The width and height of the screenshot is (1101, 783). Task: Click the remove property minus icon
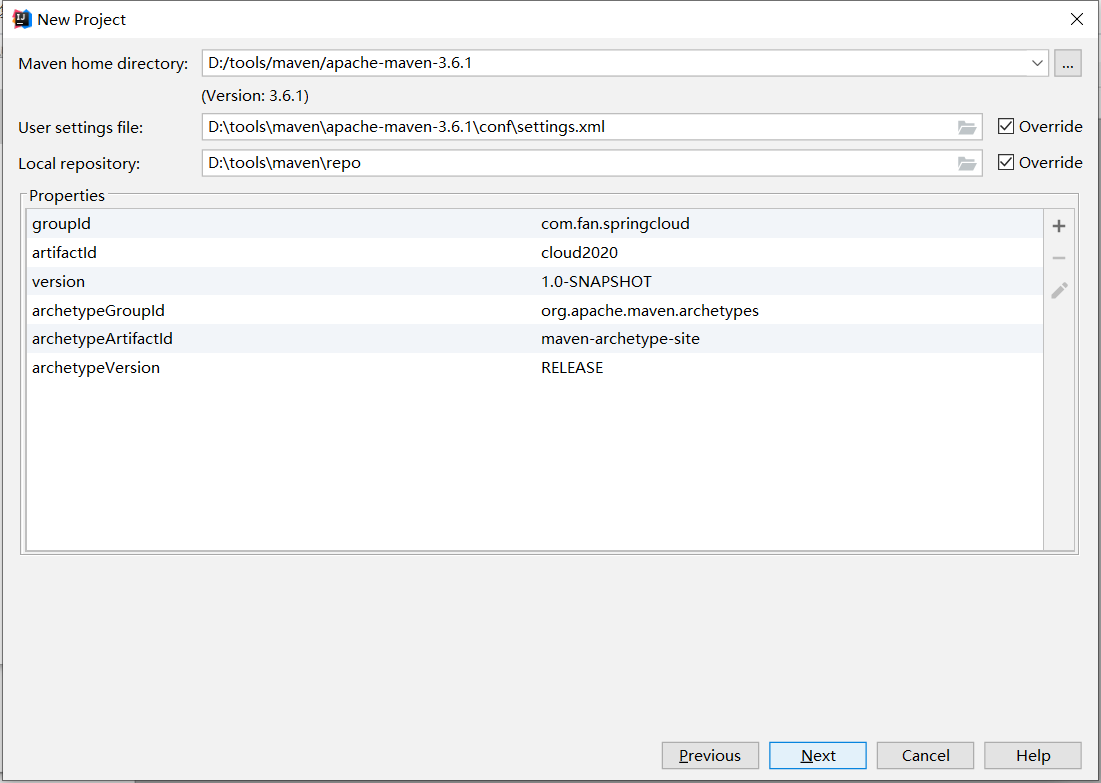tap(1059, 258)
